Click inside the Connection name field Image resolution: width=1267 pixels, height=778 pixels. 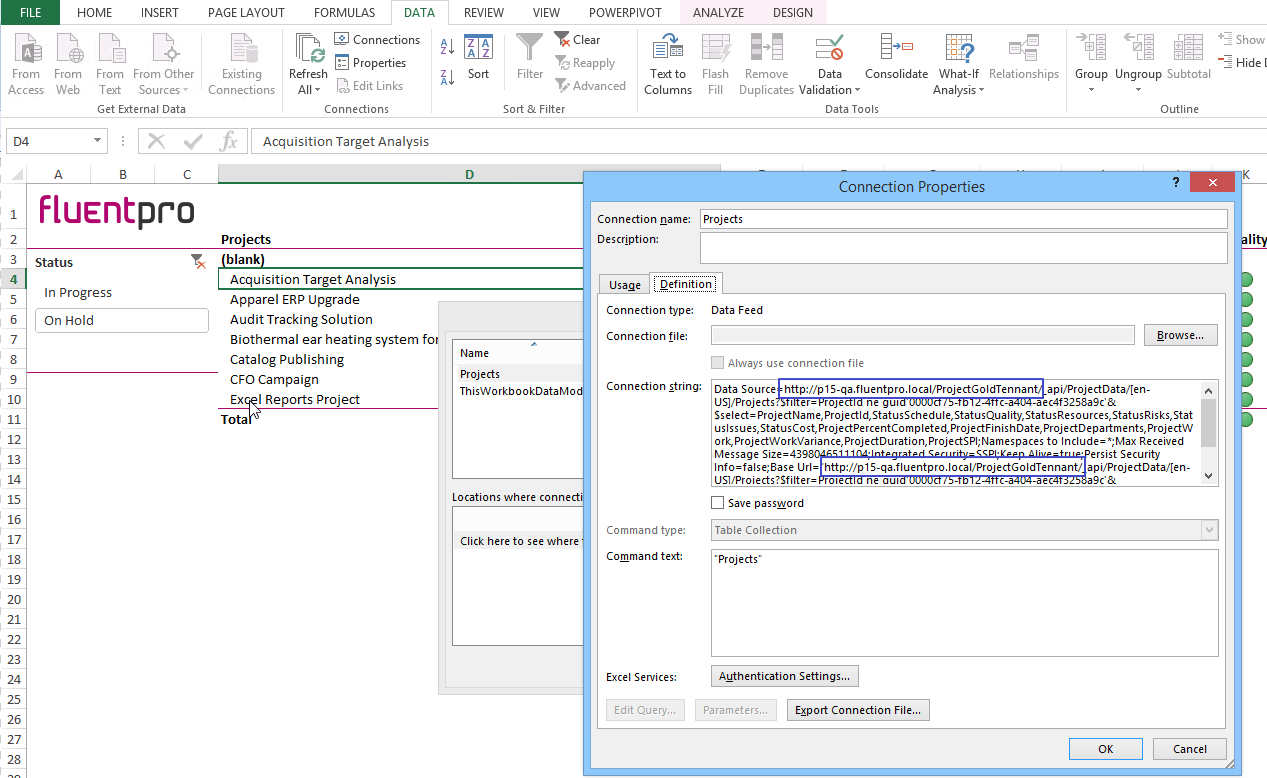coord(964,219)
